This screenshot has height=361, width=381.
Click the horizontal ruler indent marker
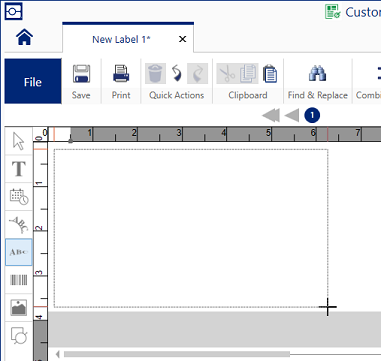70,141
